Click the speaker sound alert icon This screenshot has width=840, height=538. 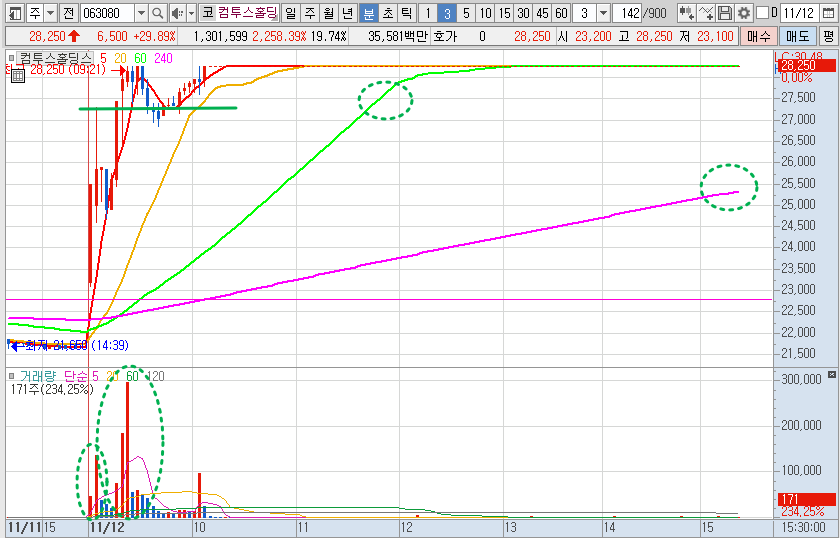point(177,13)
